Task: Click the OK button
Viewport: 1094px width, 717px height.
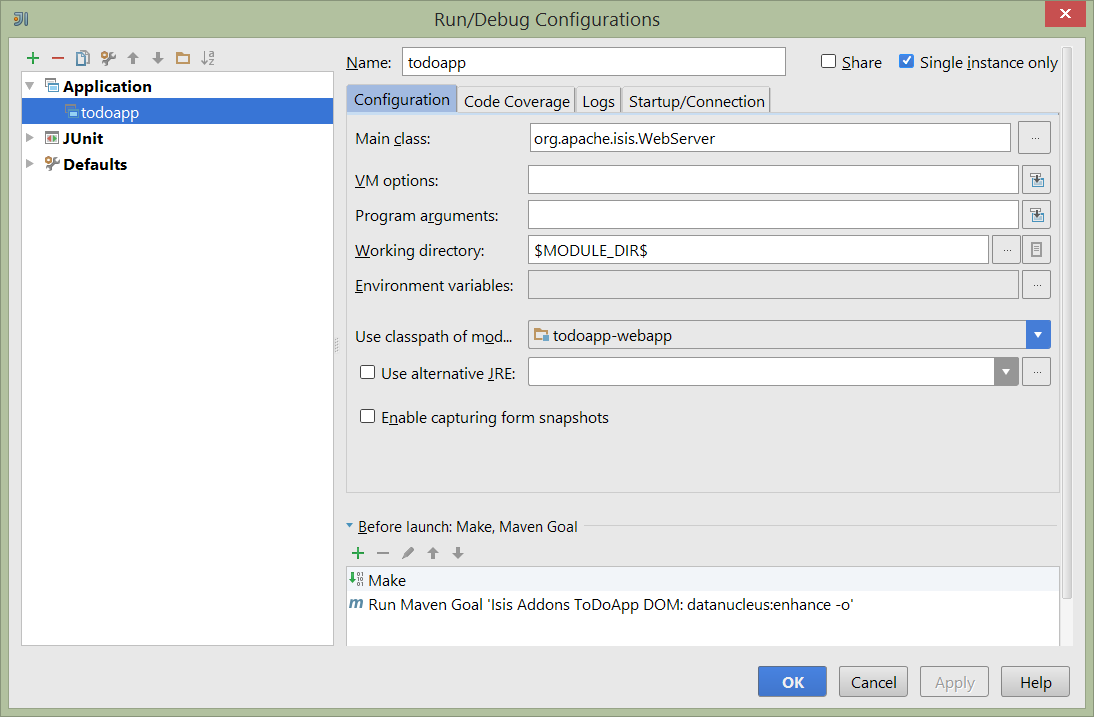Action: tap(792, 682)
